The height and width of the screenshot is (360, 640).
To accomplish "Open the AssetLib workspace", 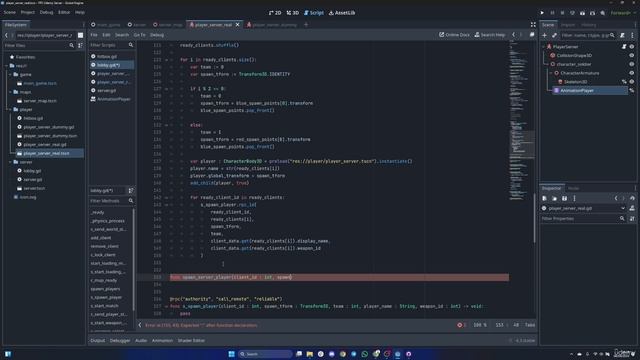I will [342, 13].
